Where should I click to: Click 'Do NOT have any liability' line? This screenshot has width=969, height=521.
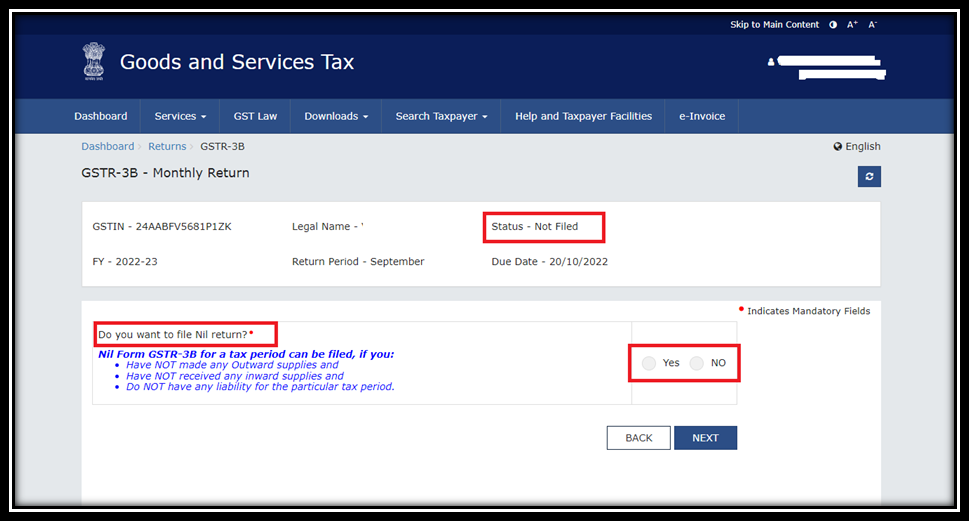[260, 387]
